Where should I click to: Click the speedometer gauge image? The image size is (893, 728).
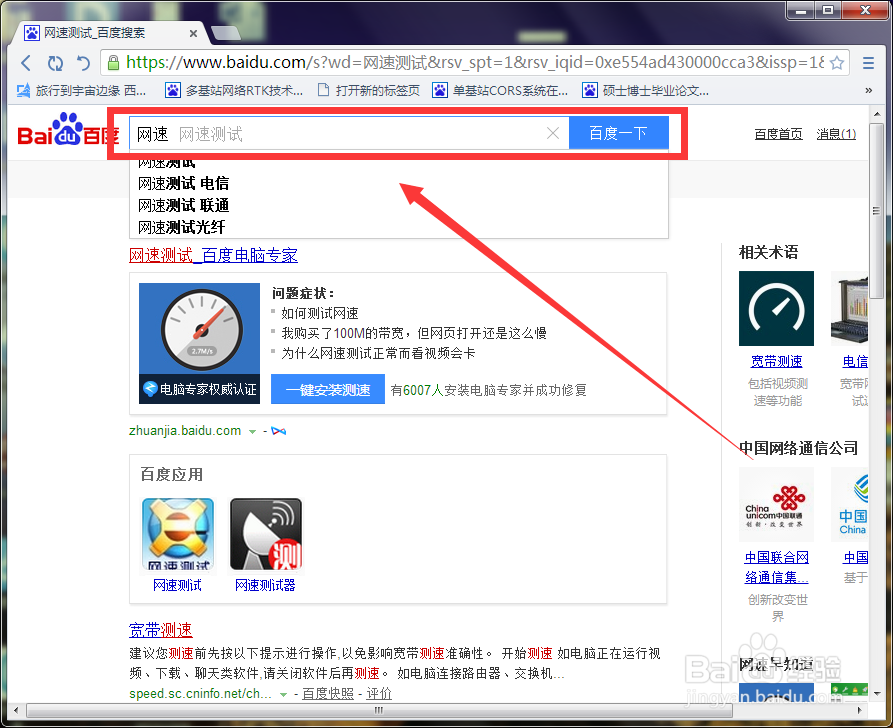click(200, 329)
